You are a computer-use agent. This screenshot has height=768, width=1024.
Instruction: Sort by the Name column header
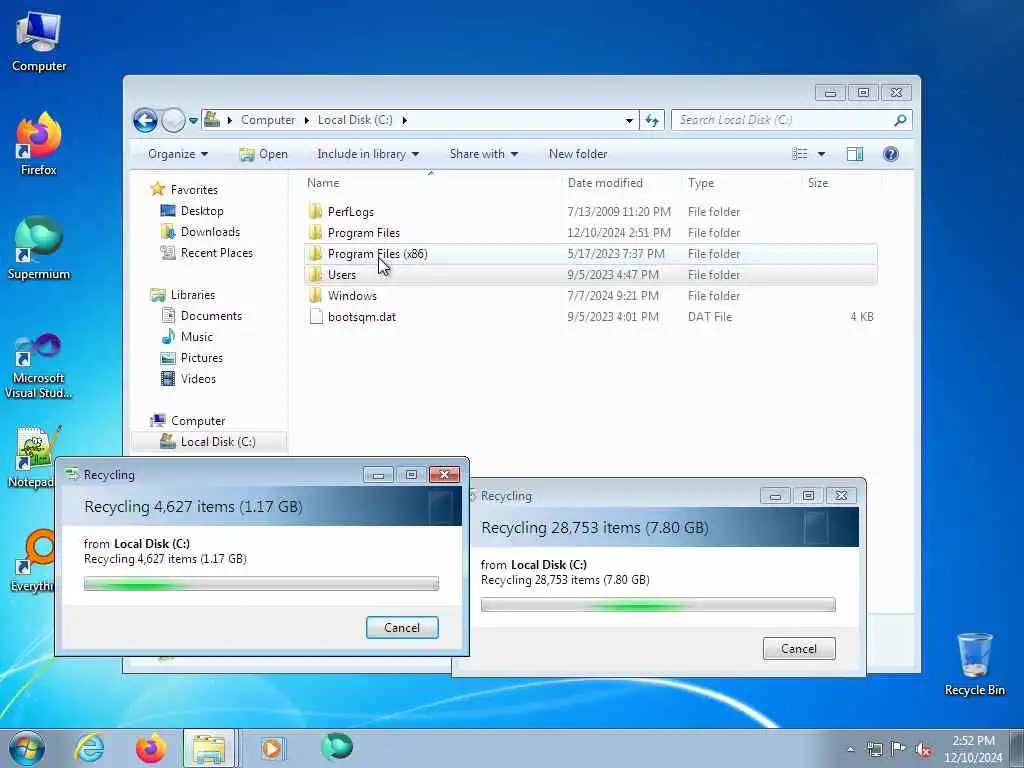click(x=432, y=183)
